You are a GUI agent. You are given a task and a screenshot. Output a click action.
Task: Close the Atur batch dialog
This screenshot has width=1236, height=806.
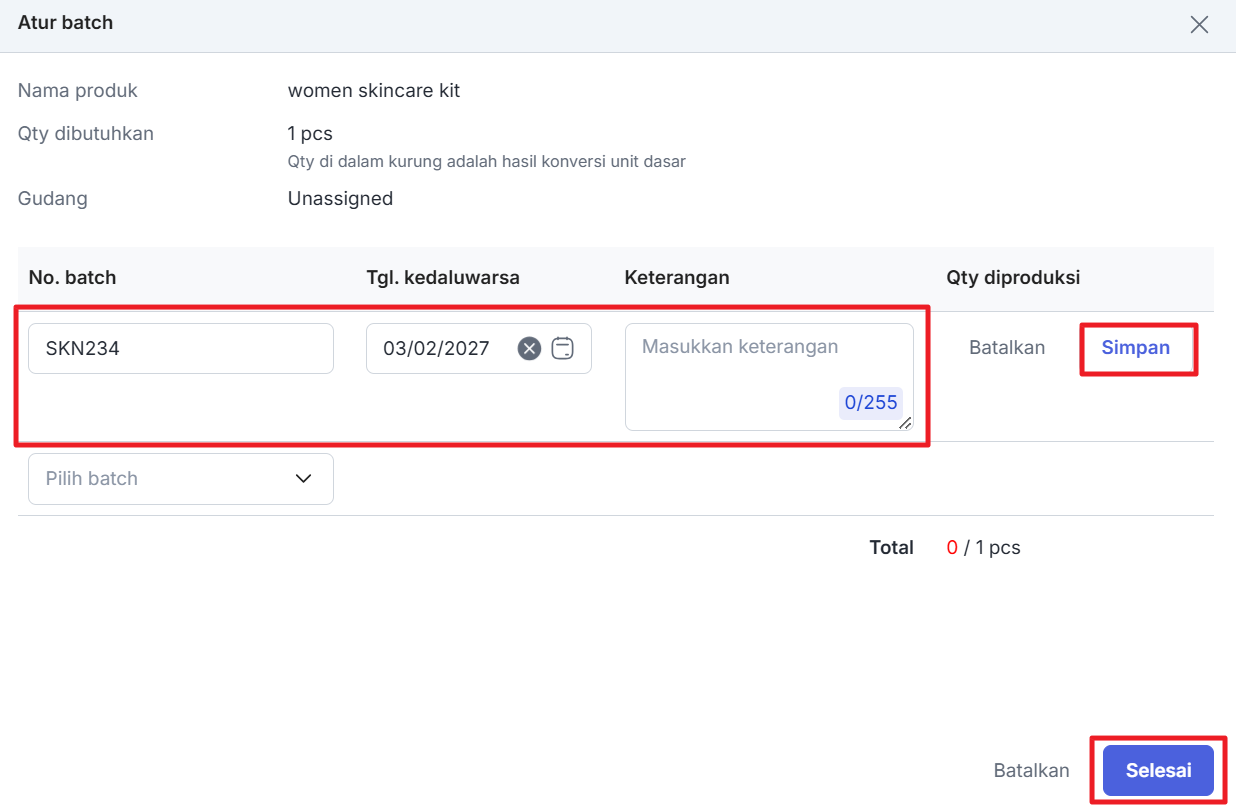[1199, 25]
